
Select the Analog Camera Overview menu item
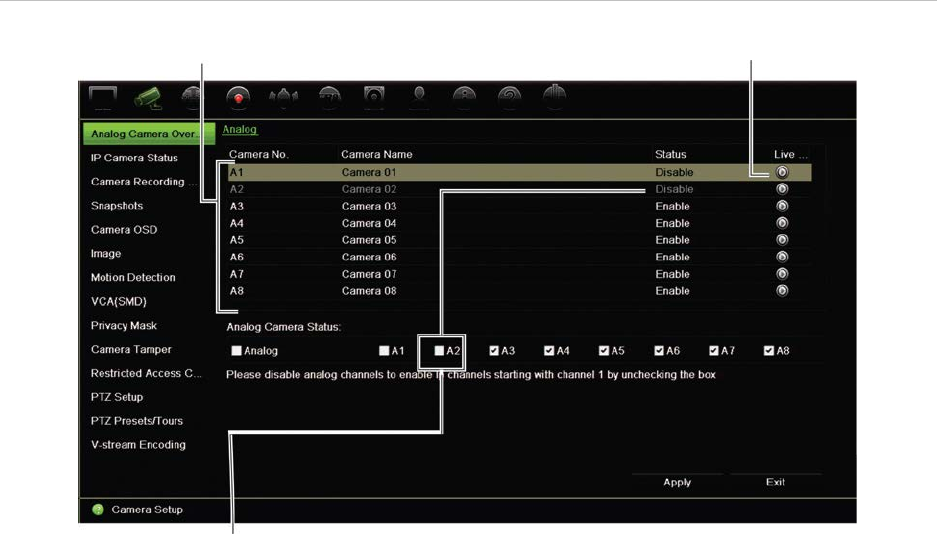click(x=149, y=134)
